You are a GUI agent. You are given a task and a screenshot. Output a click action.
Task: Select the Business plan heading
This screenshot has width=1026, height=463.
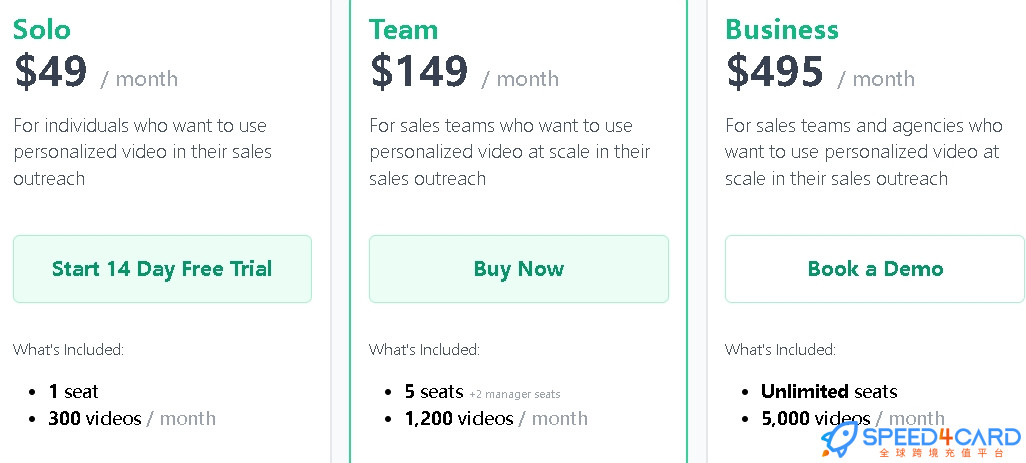pos(781,29)
